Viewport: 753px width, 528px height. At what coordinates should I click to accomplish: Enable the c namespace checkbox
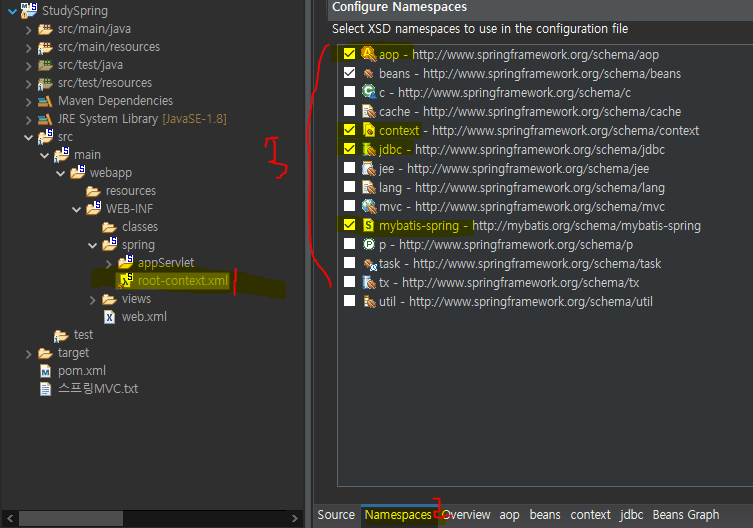click(349, 91)
